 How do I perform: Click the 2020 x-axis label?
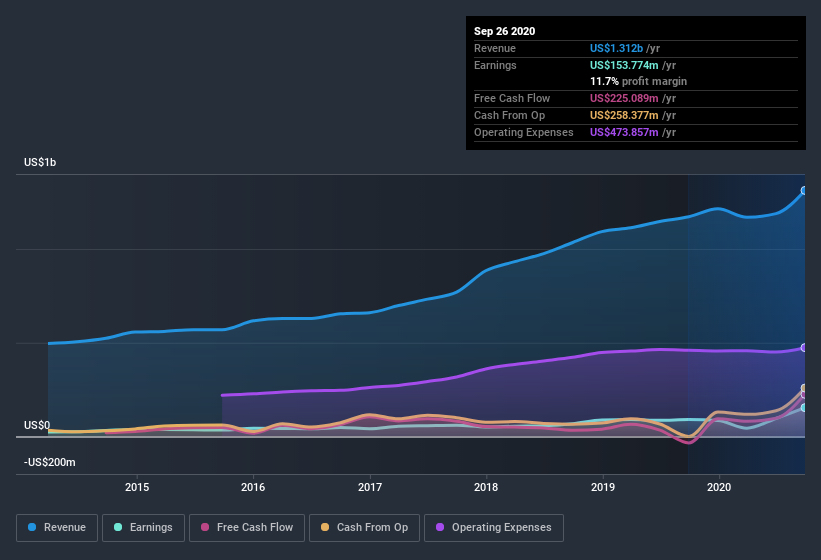point(719,487)
